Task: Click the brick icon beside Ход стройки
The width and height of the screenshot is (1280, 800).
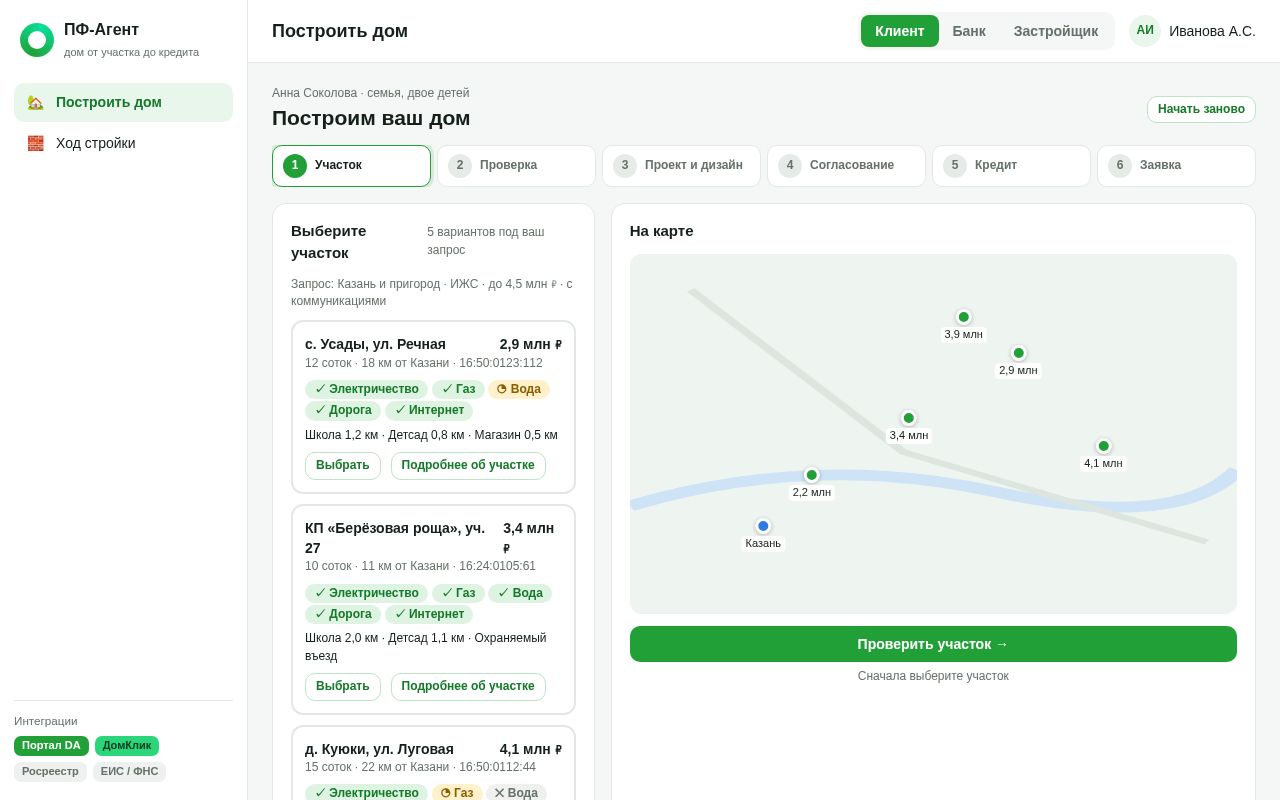Action: point(35,143)
